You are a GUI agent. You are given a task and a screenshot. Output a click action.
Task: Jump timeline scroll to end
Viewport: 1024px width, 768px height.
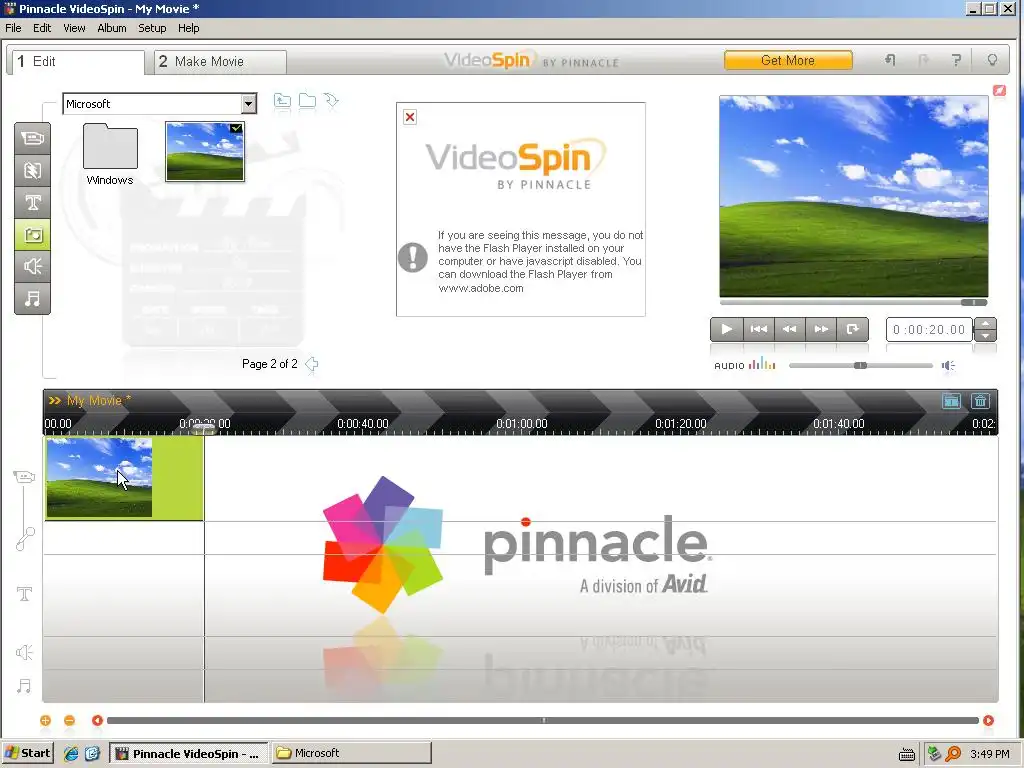(x=988, y=720)
